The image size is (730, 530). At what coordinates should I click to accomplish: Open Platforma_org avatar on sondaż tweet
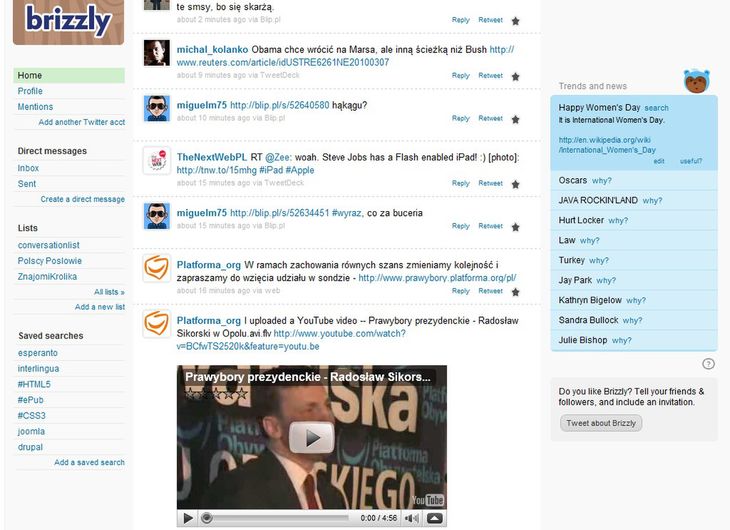click(x=156, y=268)
